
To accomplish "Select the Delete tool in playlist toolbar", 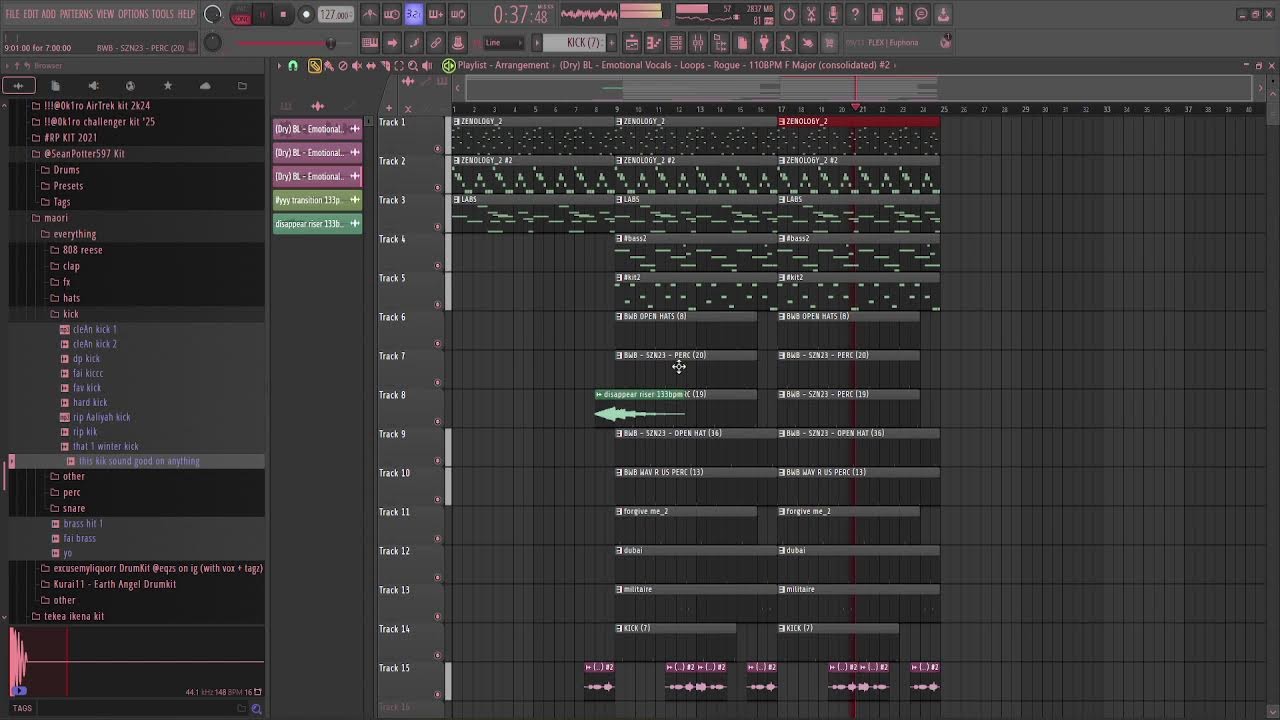I will 343,66.
